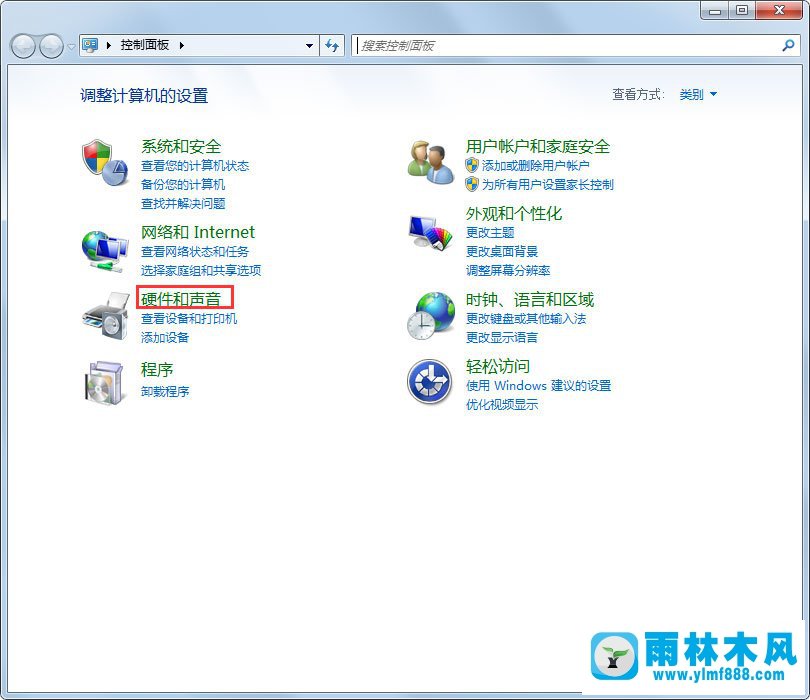Screen dimensions: 810x700
Task: Click the shield icon beside 为所有用户设置家长控制
Action: (472, 184)
